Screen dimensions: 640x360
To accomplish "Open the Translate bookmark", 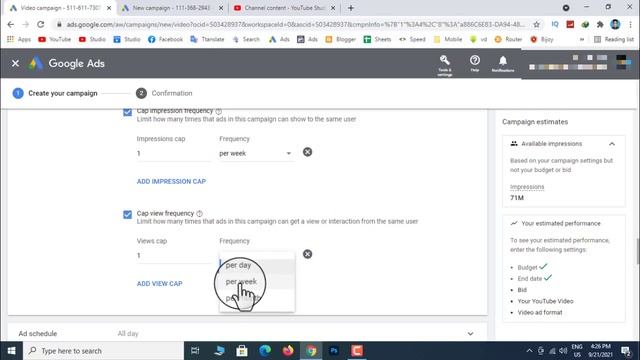I will point(207,39).
